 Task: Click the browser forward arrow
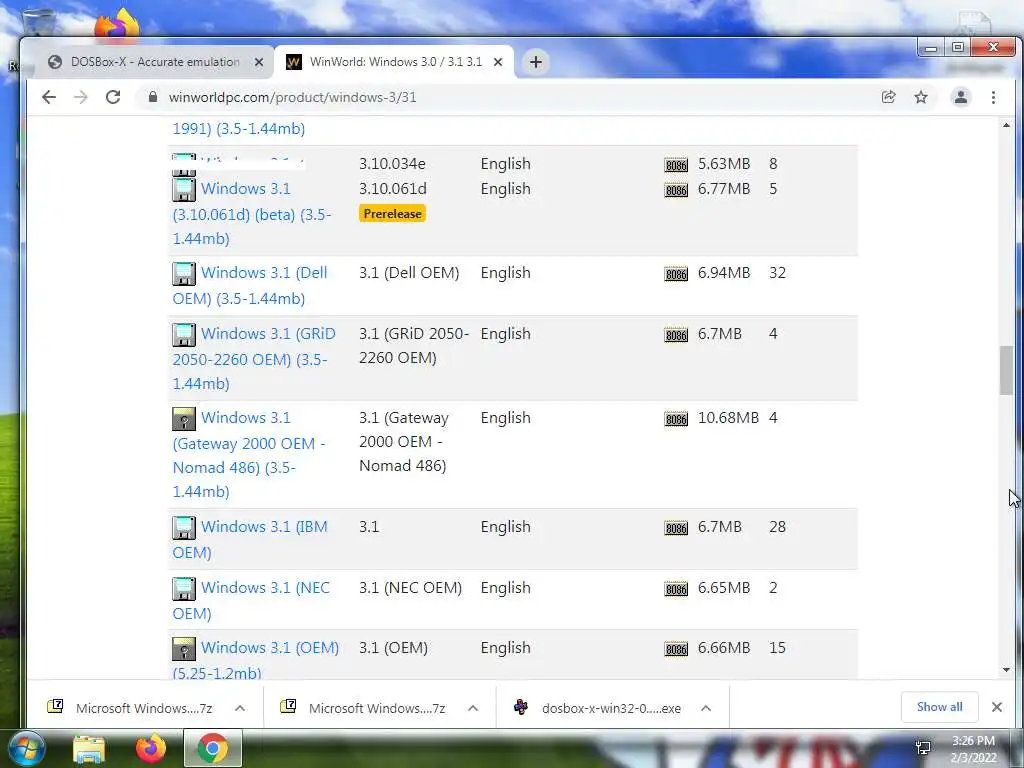[x=81, y=97]
